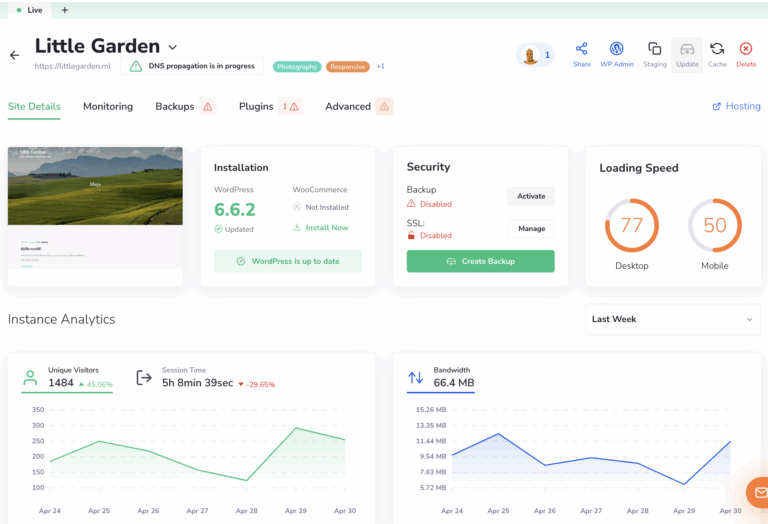Click the Loading Speed heading
The width and height of the screenshot is (768, 524).
pos(639,168)
